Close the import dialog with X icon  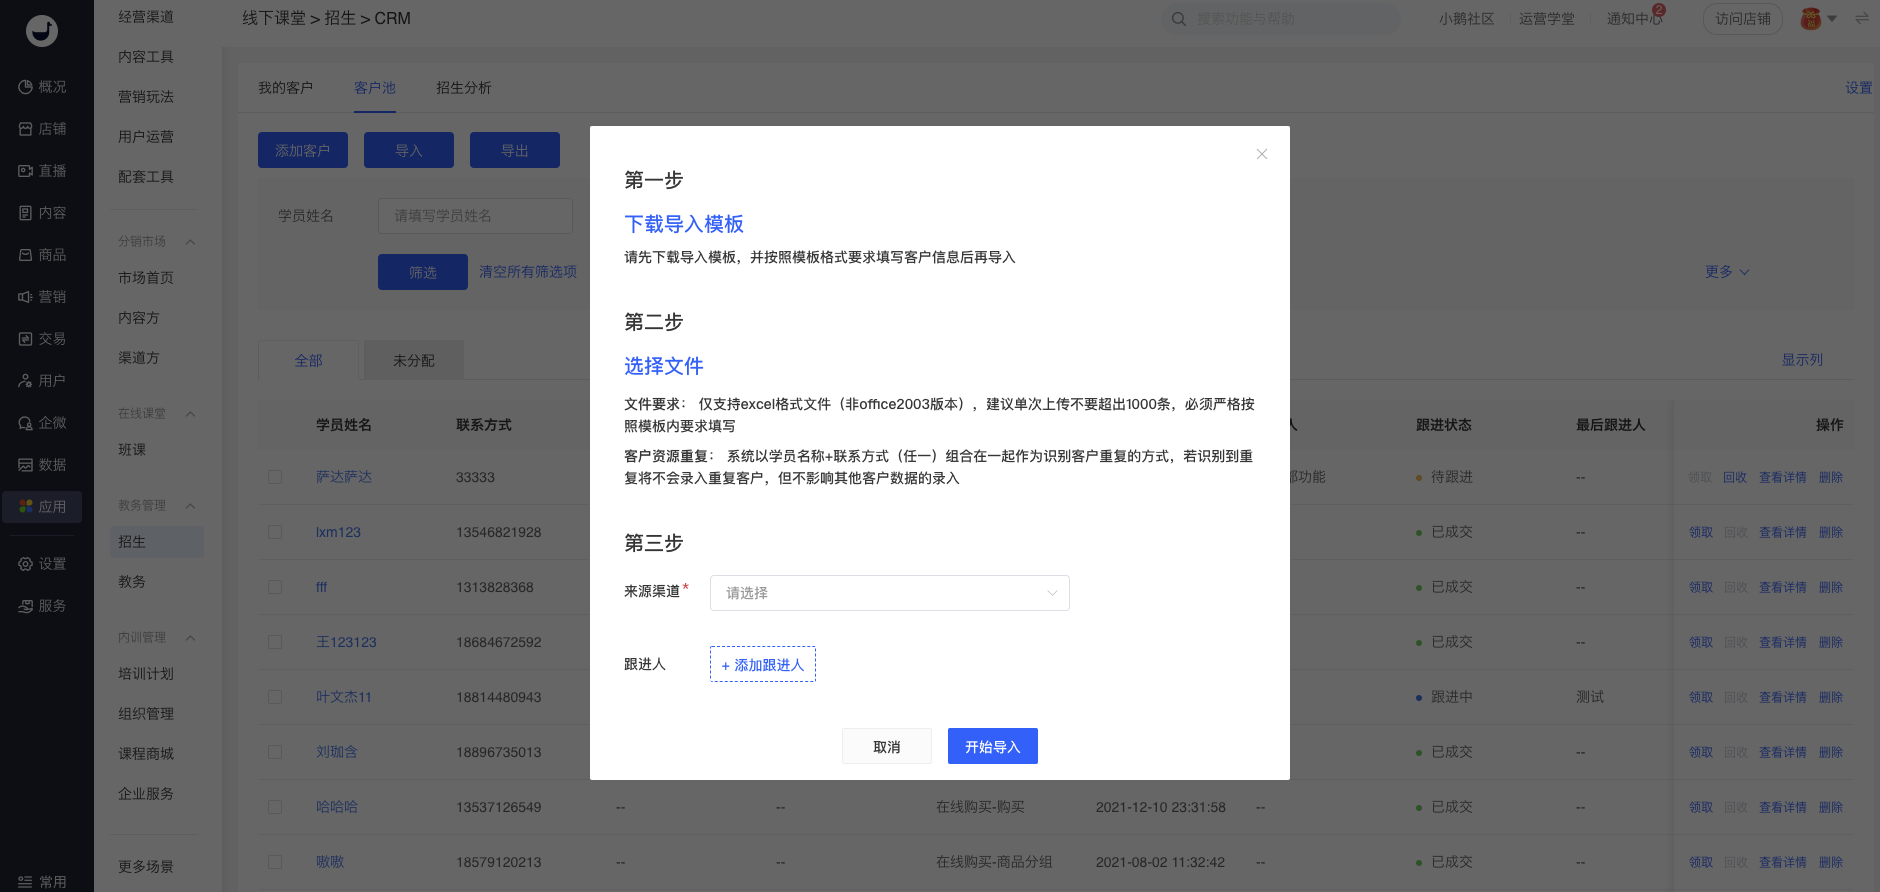coord(1261,154)
